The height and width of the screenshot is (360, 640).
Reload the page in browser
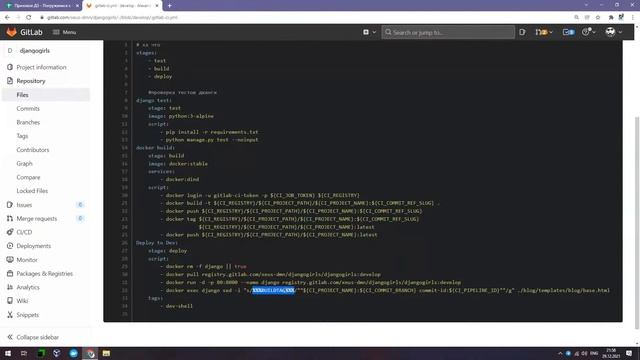point(29,17)
